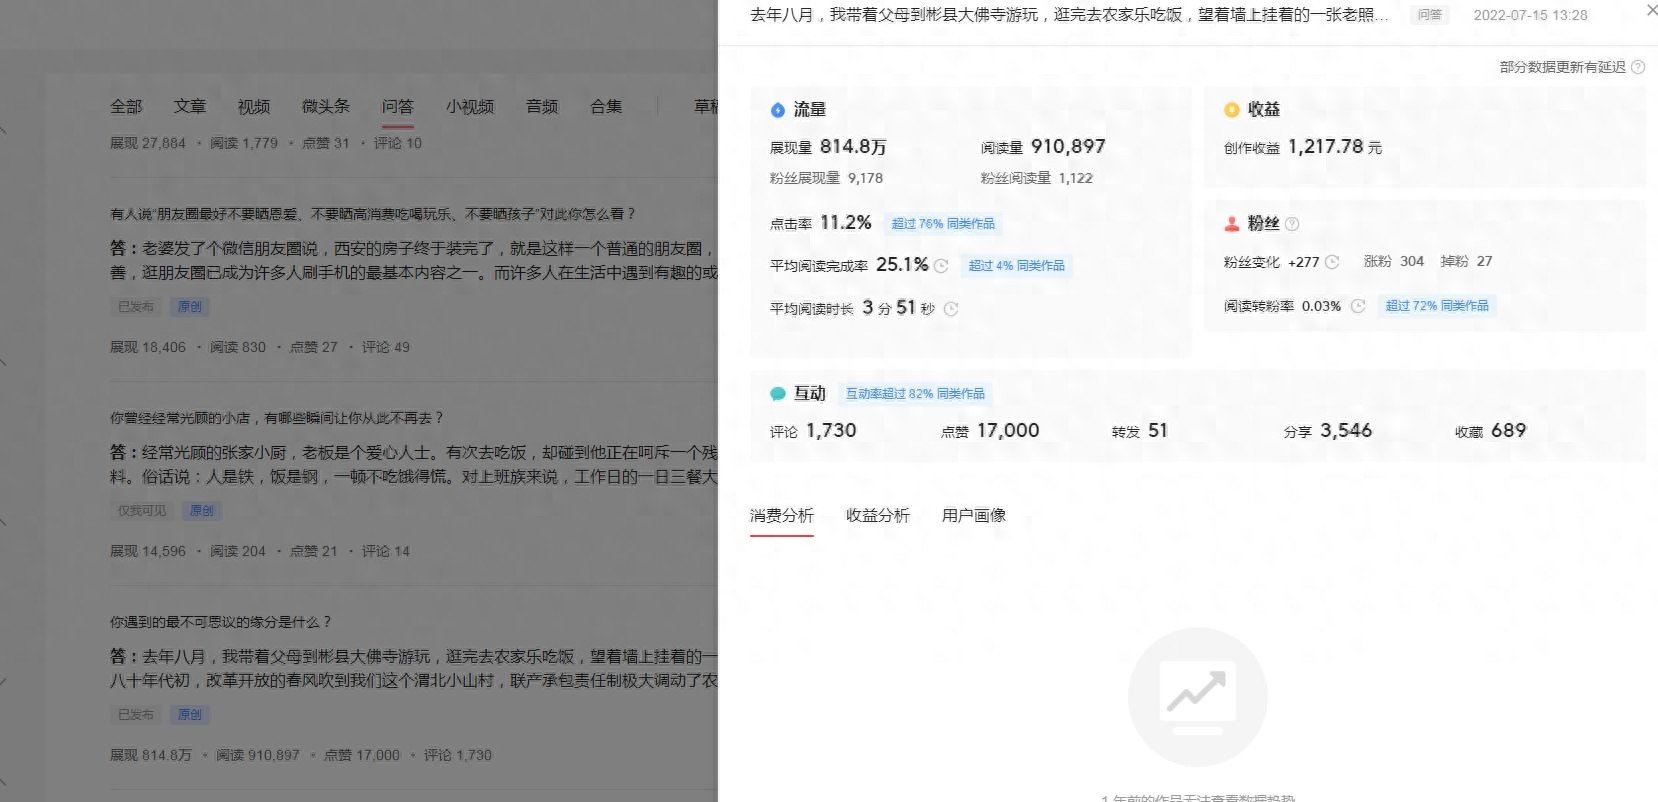1658x802 pixels.
Task: Click the 超过72%同类作品 badge
Action: [1437, 306]
